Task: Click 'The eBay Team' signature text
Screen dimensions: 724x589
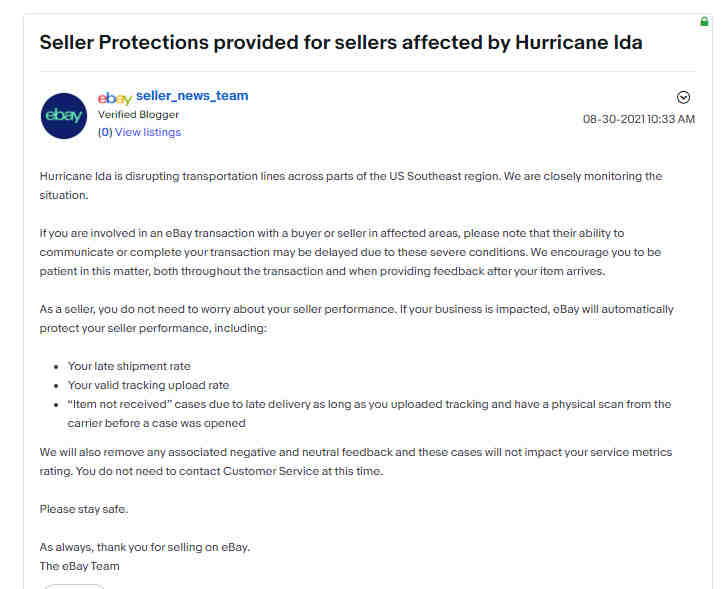Action: [x=79, y=566]
